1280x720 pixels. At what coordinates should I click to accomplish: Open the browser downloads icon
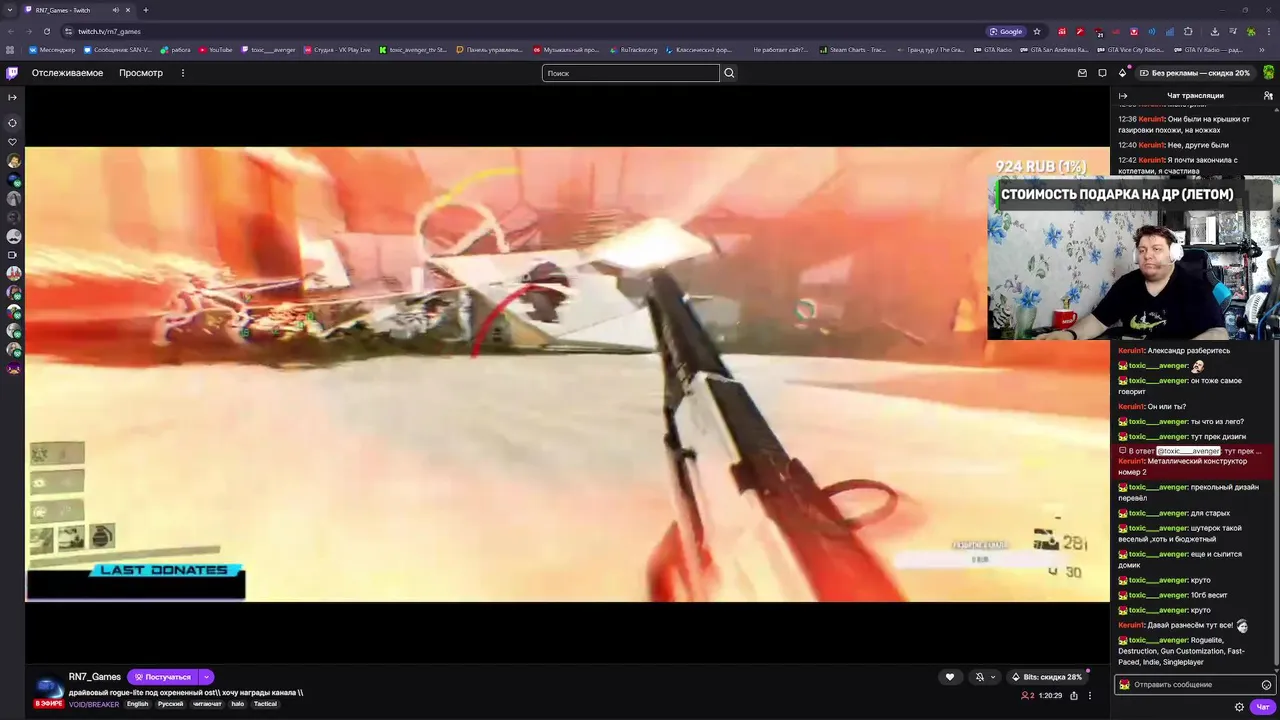(x=1214, y=31)
